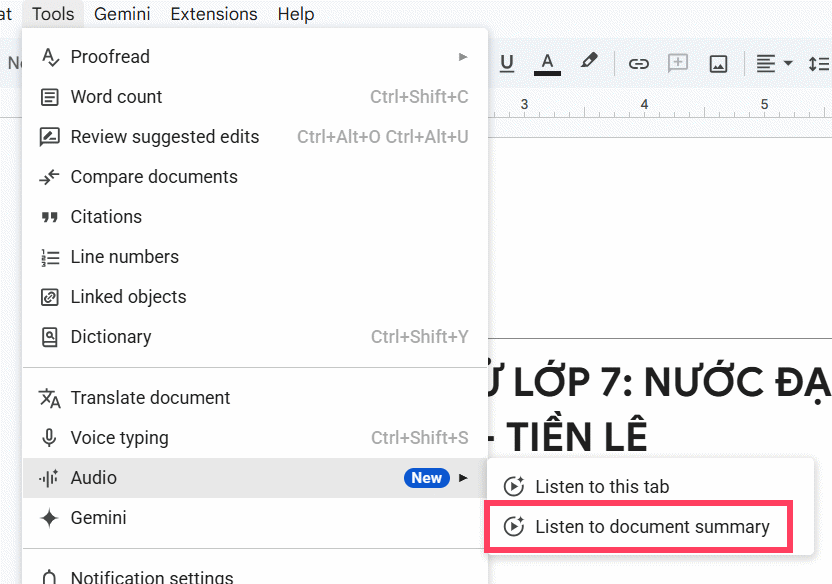Open the Help menu
This screenshot has height=584, width=832.
pyautogui.click(x=296, y=14)
